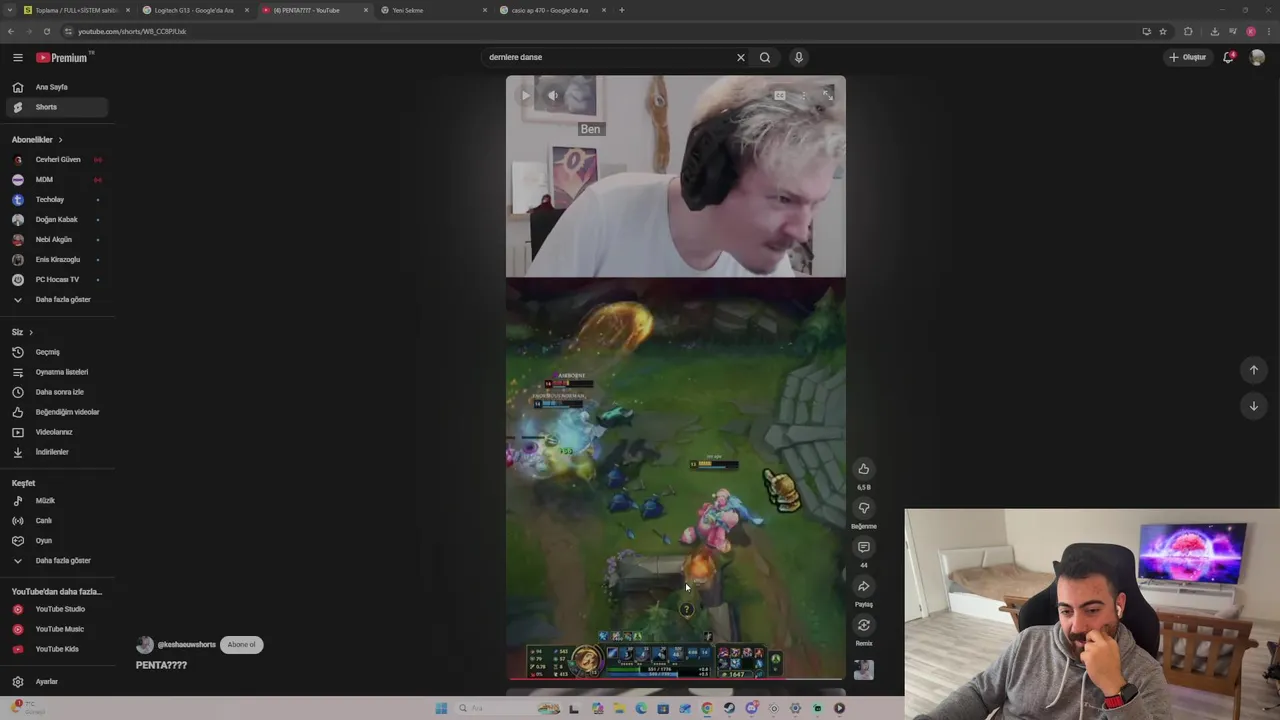Click the Oluştur create button
The image size is (1280, 720).
[x=1188, y=57]
